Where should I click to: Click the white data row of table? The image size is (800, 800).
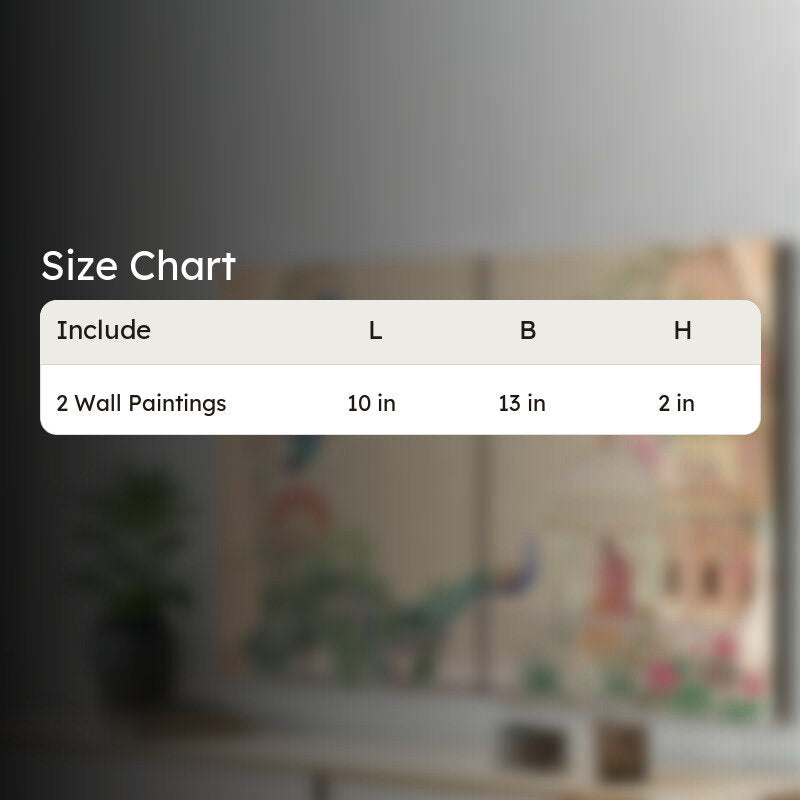pyautogui.click(x=400, y=400)
